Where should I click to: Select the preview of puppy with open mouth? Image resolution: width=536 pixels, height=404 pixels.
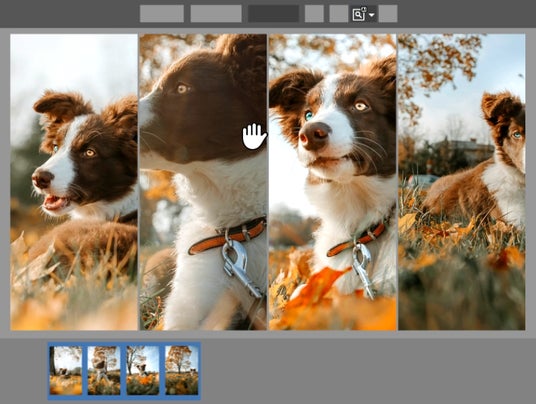pos(74,182)
